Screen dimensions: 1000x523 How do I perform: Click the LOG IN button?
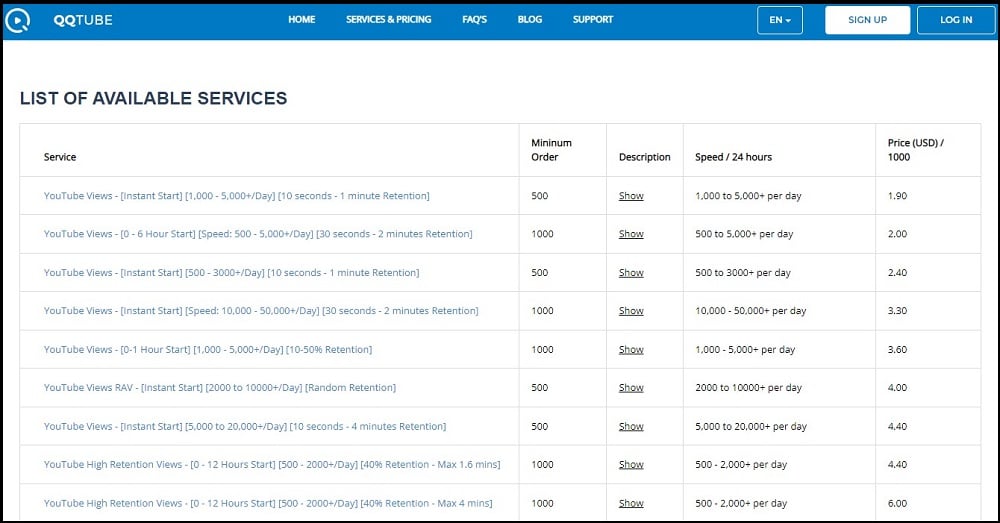tap(956, 20)
